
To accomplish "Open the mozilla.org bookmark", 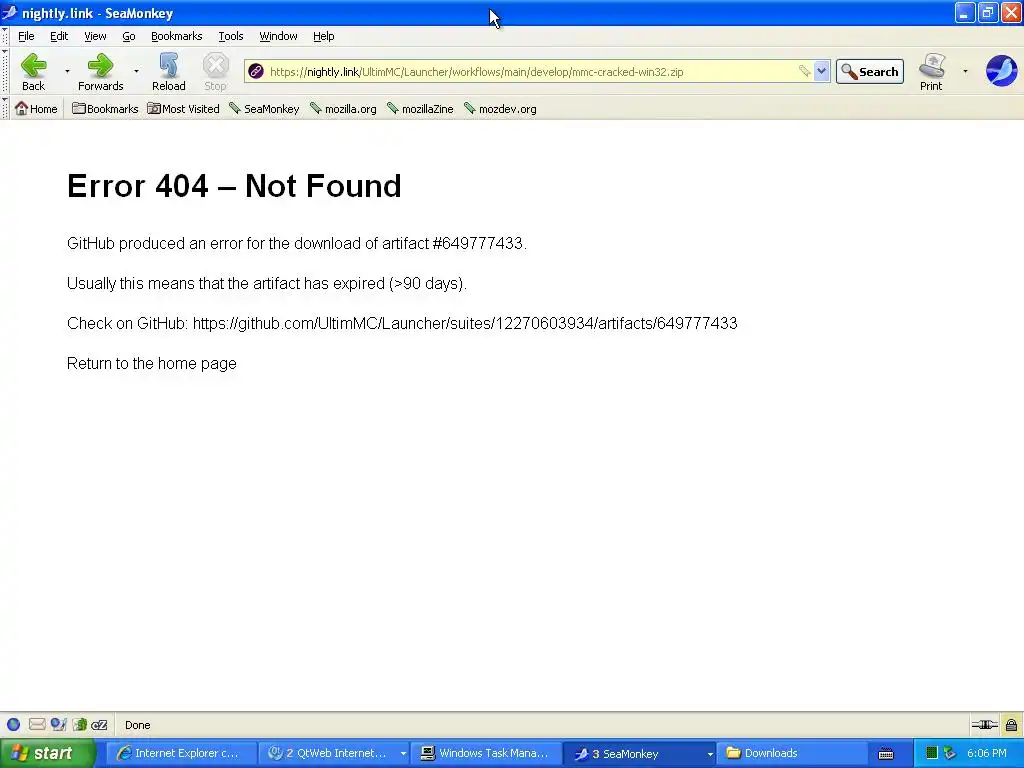I will (343, 108).
